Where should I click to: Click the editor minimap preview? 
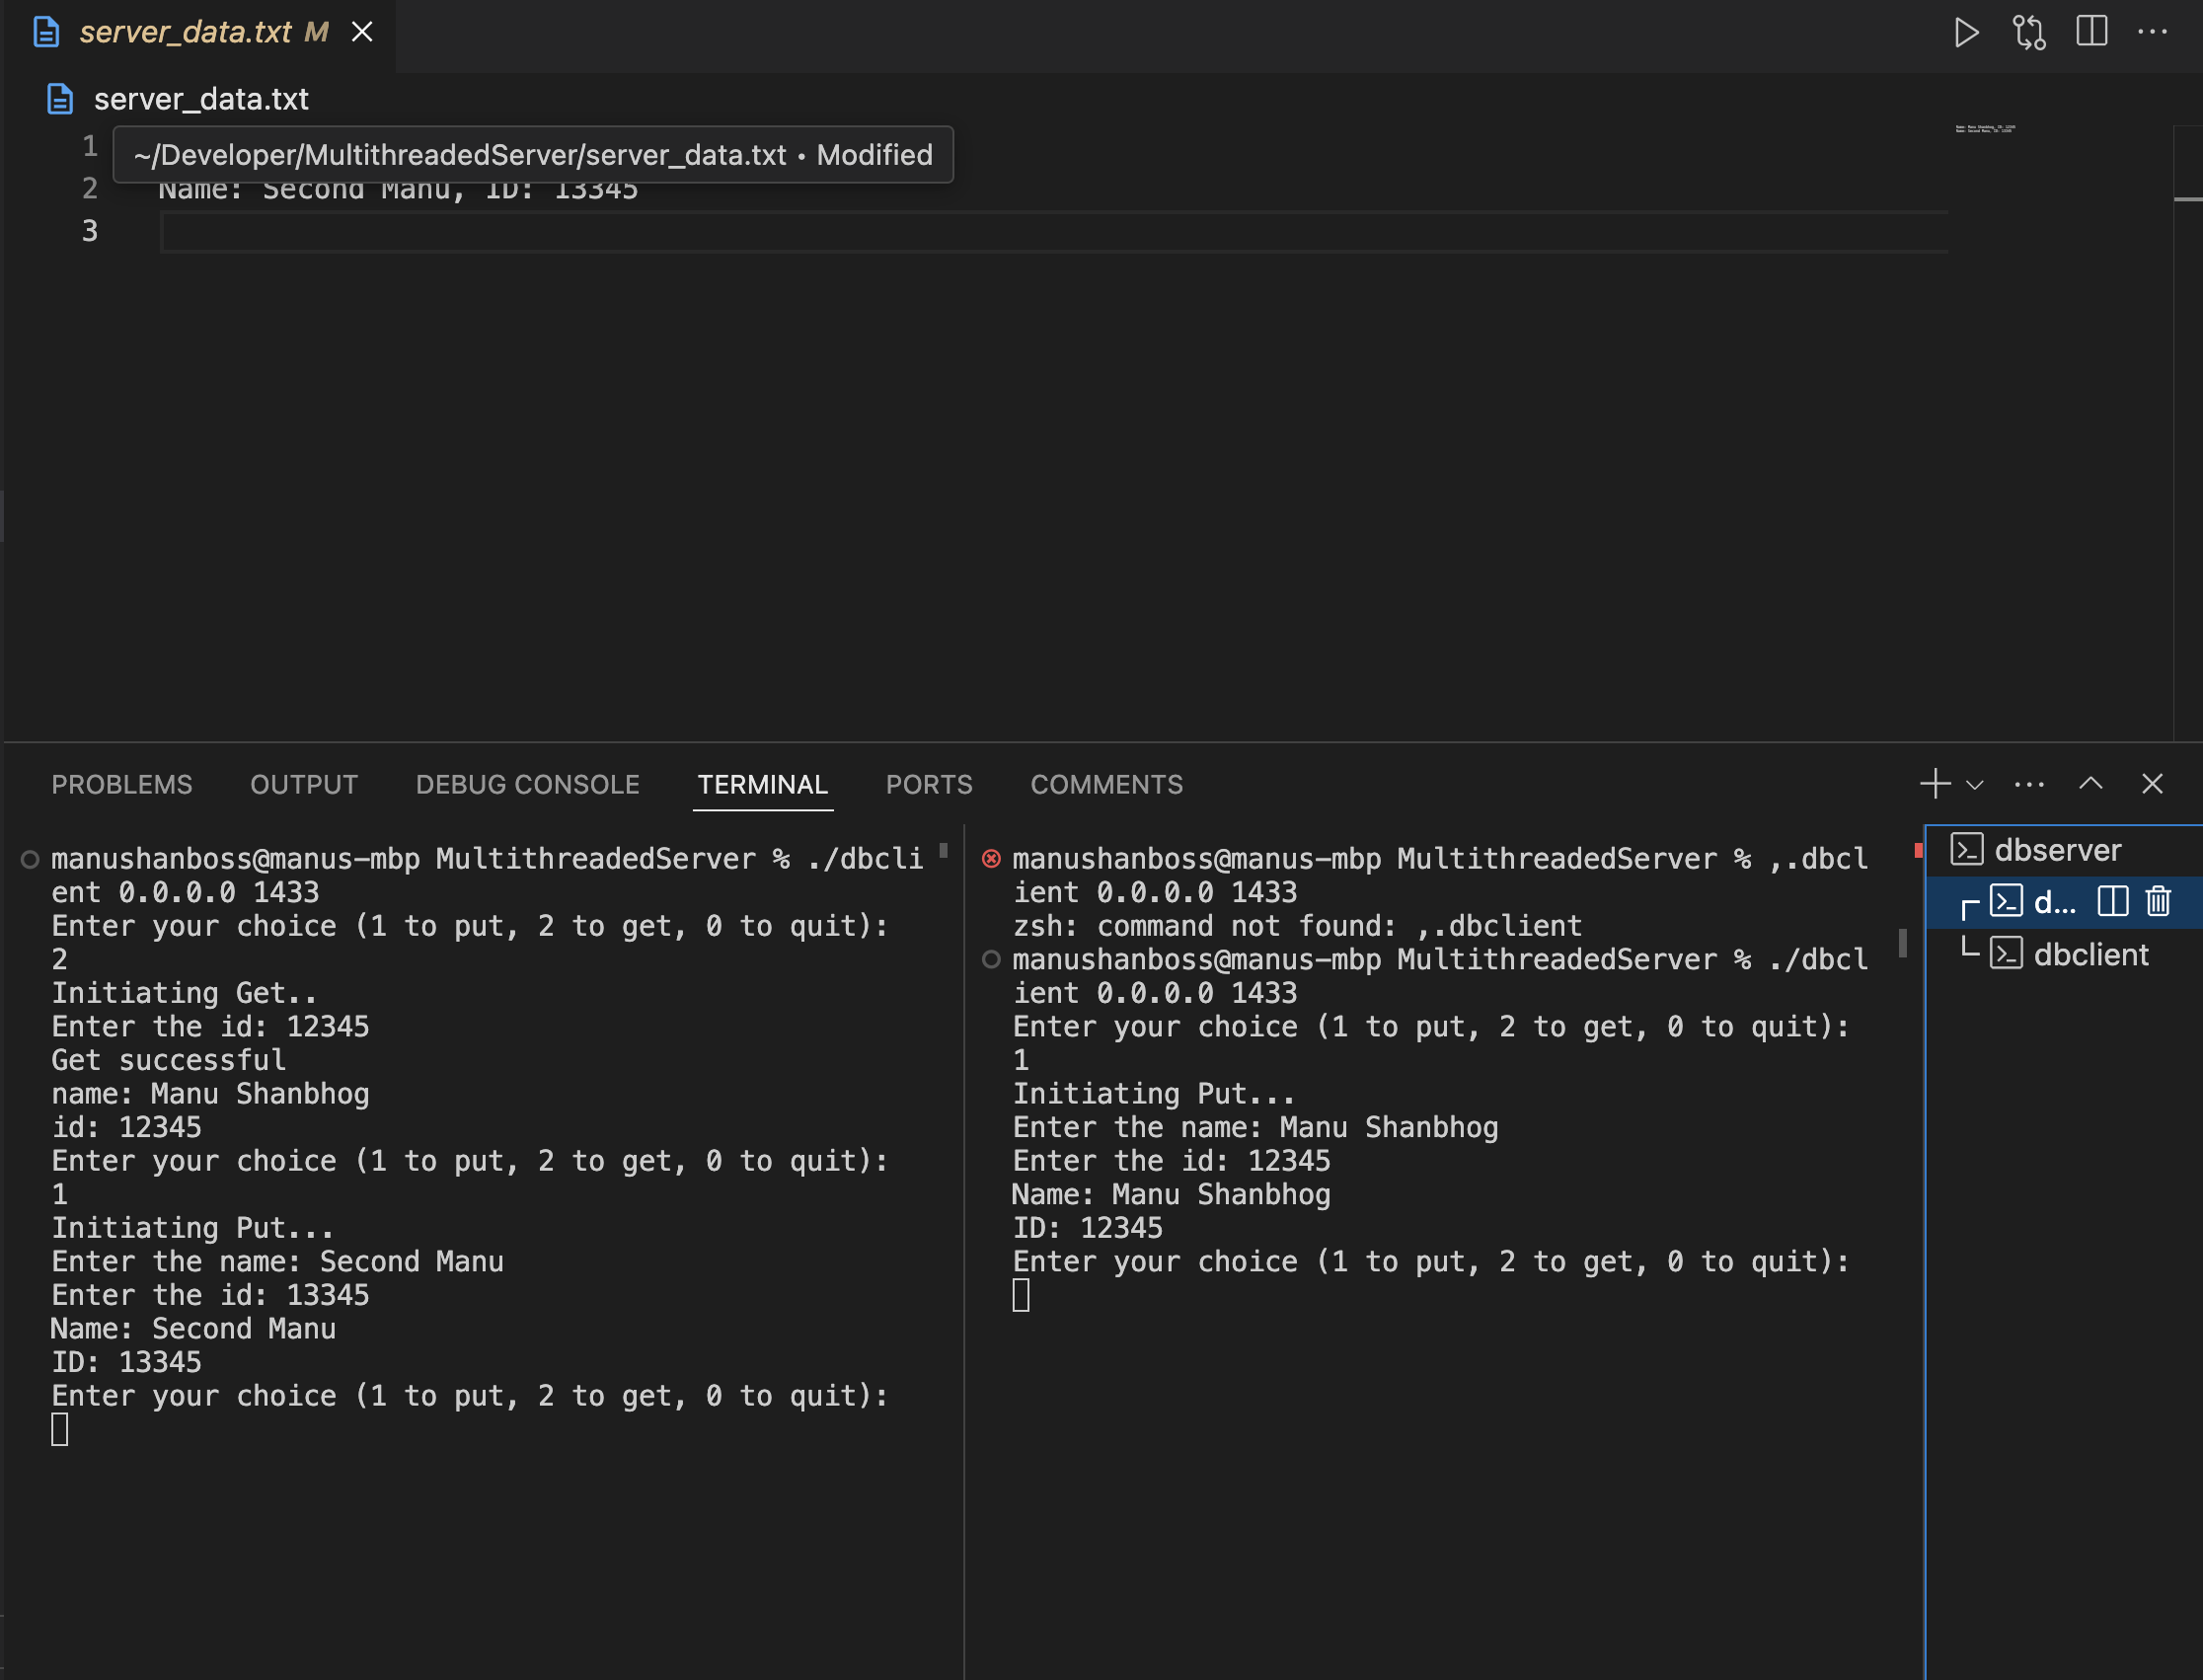[1985, 129]
